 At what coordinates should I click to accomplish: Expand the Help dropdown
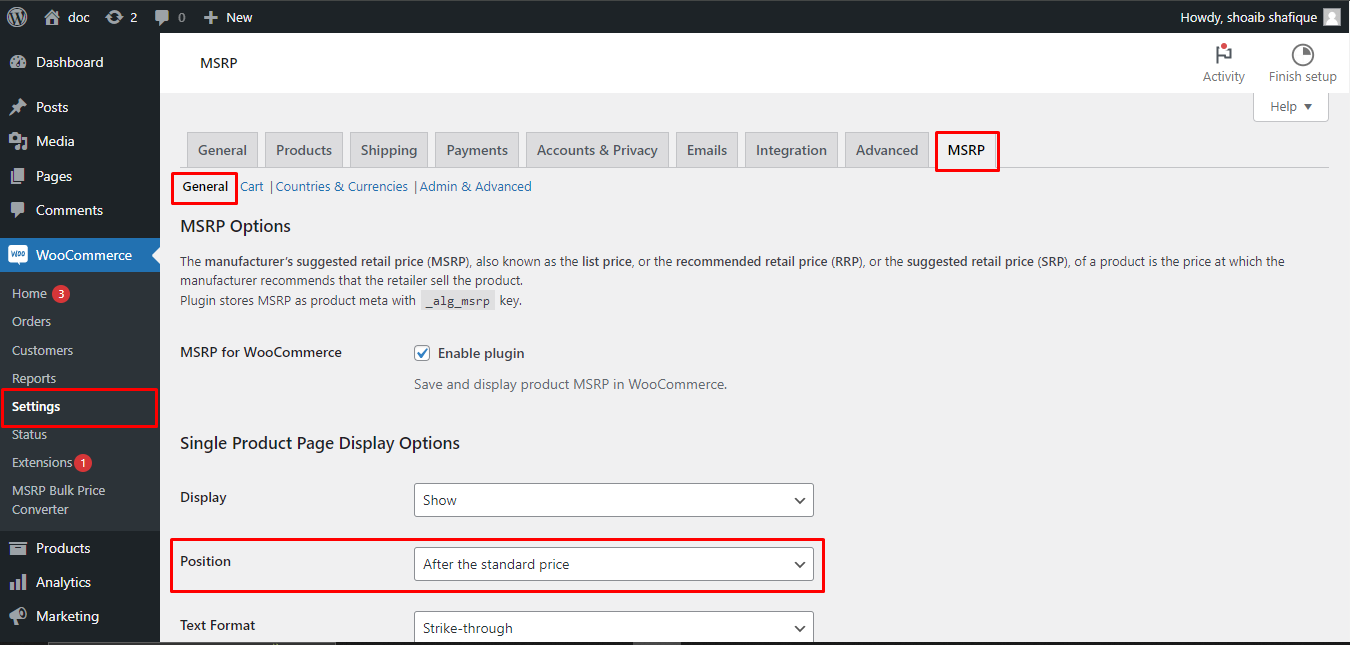coord(1290,107)
